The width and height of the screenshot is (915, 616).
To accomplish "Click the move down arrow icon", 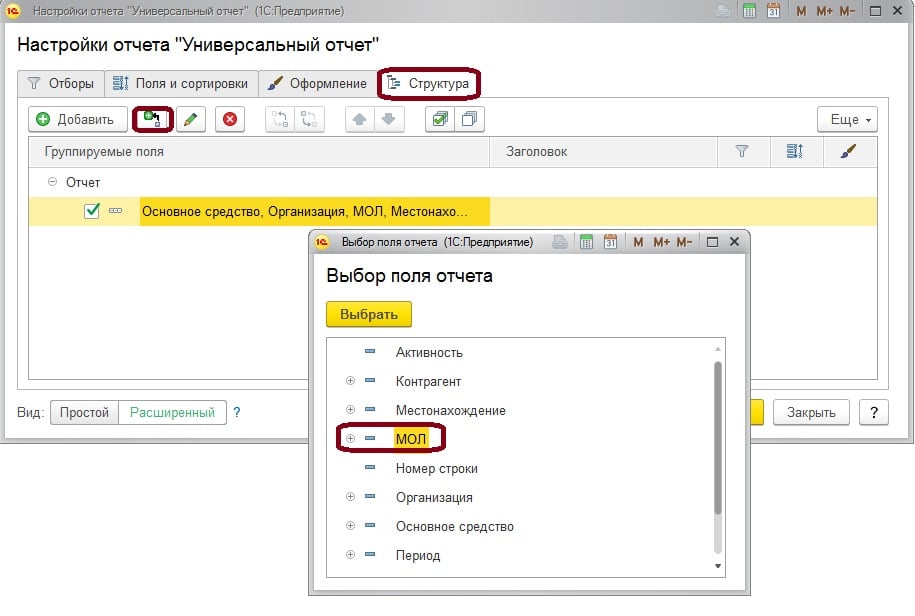I will [388, 119].
